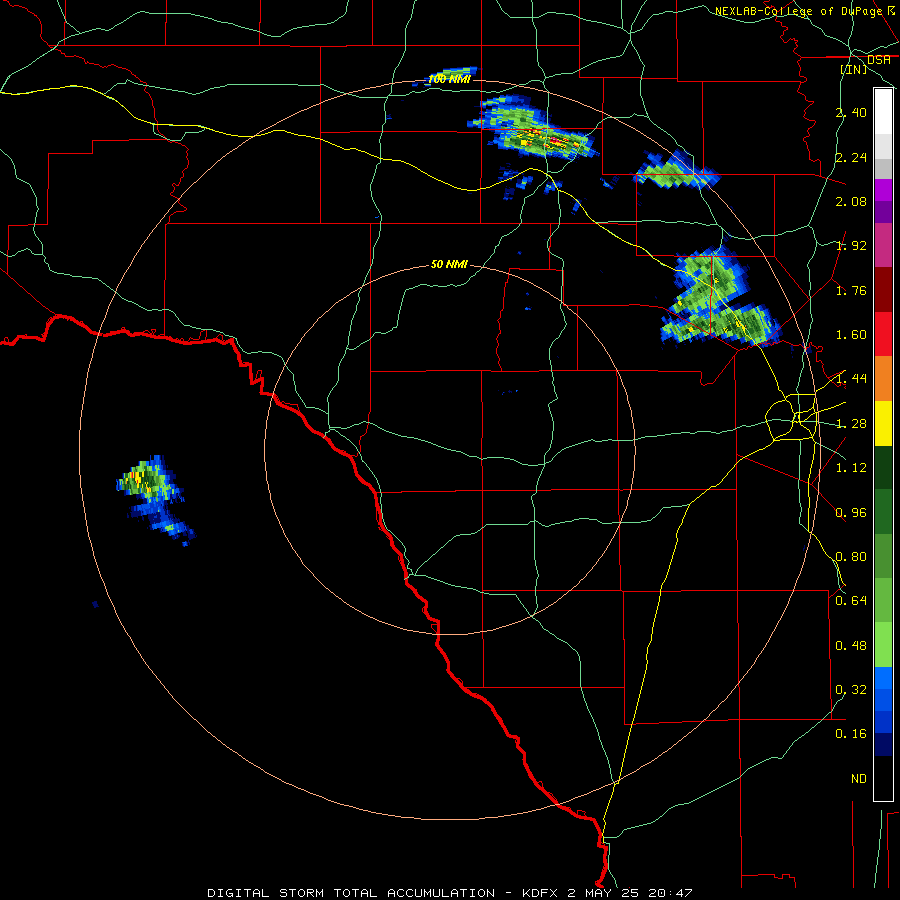Click the NEXLAB-College of DuPage credit text
The height and width of the screenshot is (900, 900).
799,11
